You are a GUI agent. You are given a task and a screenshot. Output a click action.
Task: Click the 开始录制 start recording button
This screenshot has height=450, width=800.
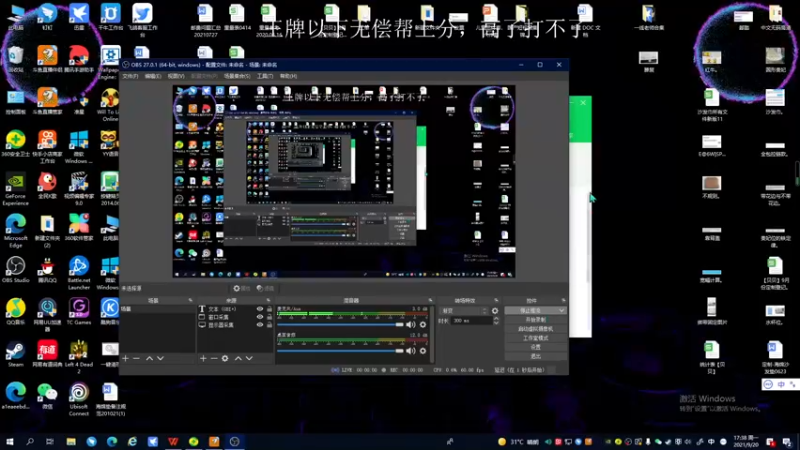click(535, 320)
